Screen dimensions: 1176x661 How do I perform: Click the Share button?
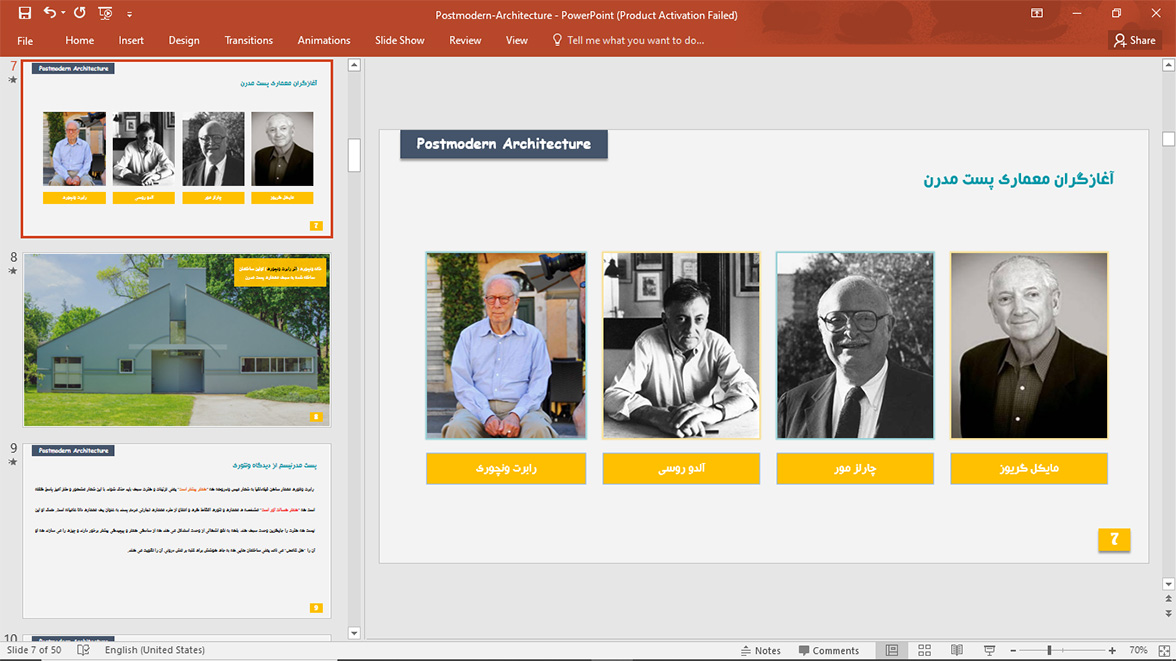coord(1135,41)
